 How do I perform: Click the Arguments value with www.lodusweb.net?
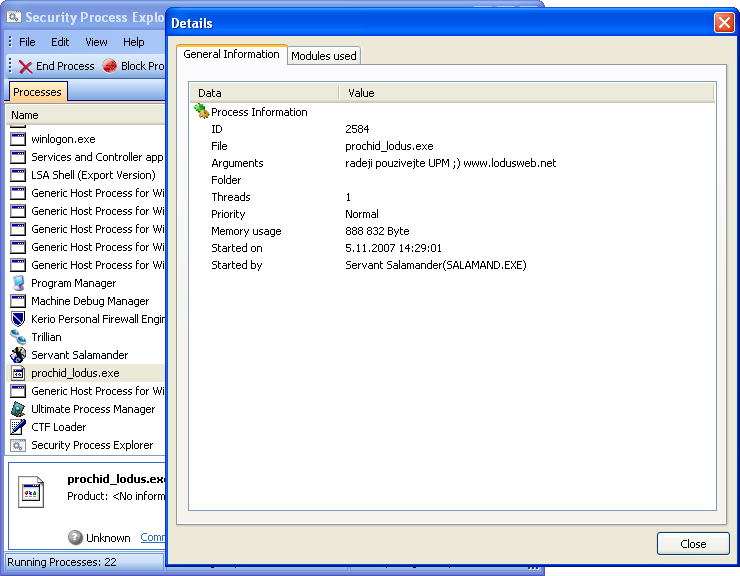coord(451,163)
